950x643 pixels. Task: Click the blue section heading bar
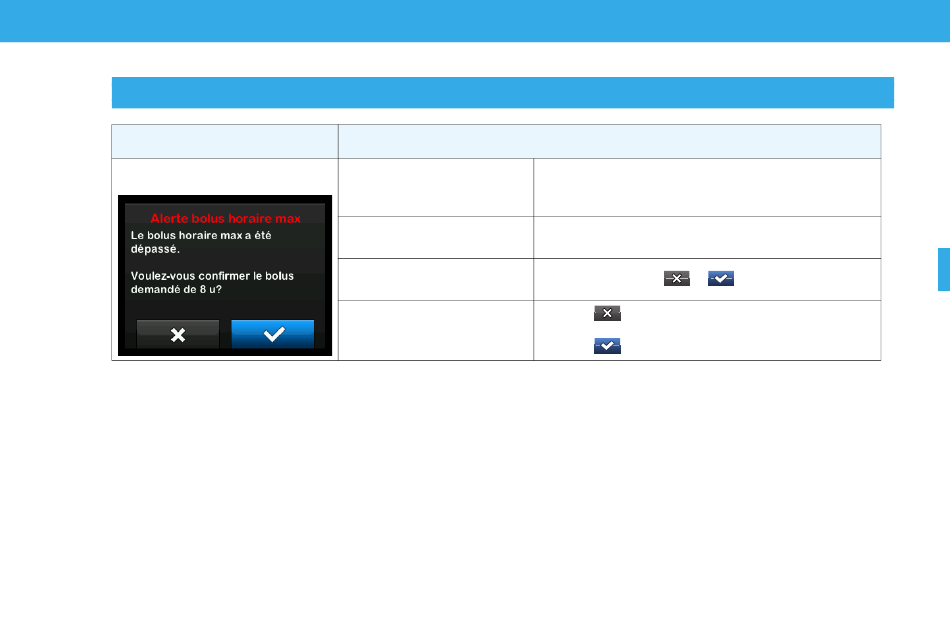click(x=501, y=92)
